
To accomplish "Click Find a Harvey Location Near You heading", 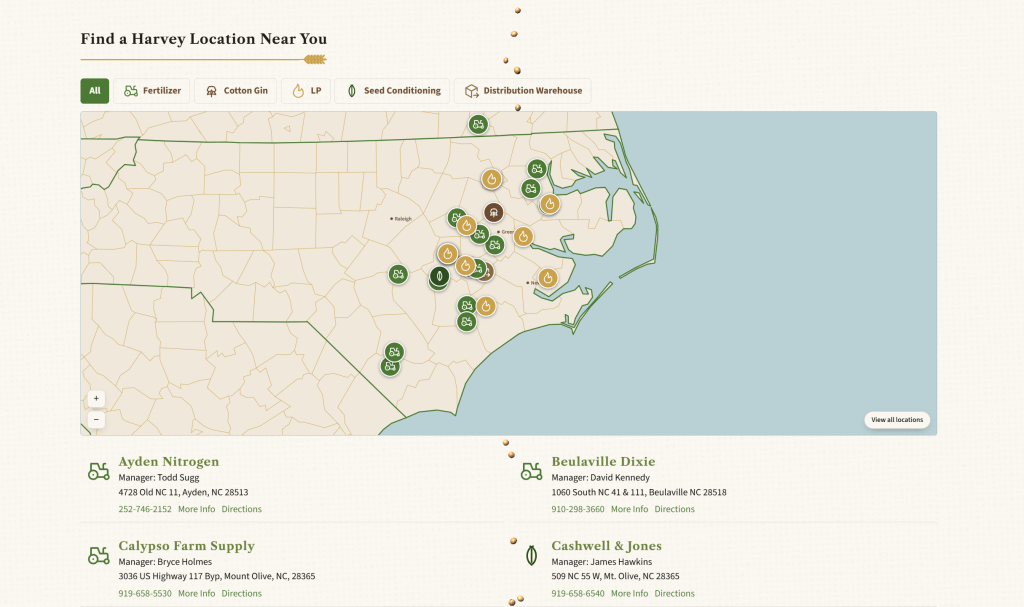I will 204,39.
